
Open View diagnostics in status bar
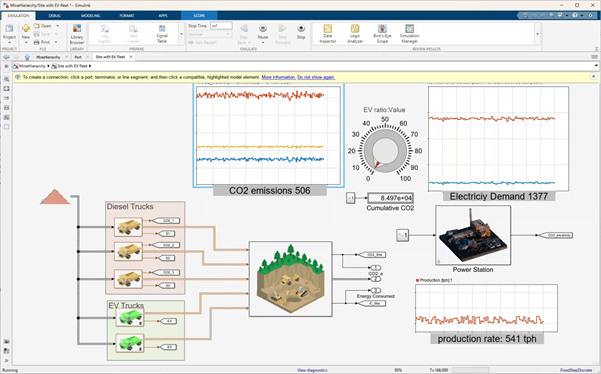pyautogui.click(x=312, y=370)
